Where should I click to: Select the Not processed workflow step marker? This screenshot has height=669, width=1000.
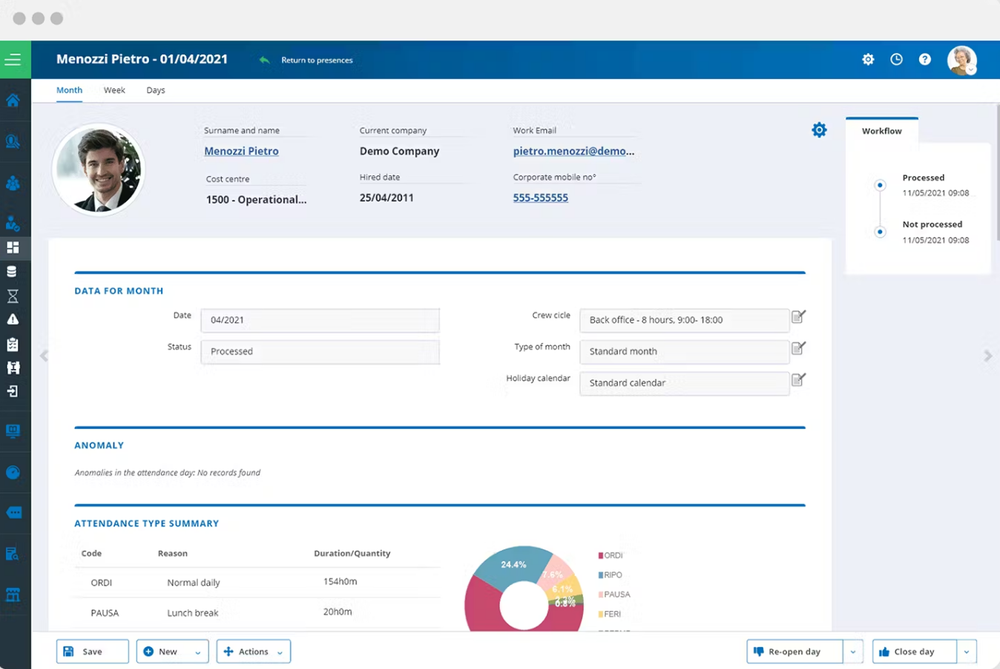[880, 232]
